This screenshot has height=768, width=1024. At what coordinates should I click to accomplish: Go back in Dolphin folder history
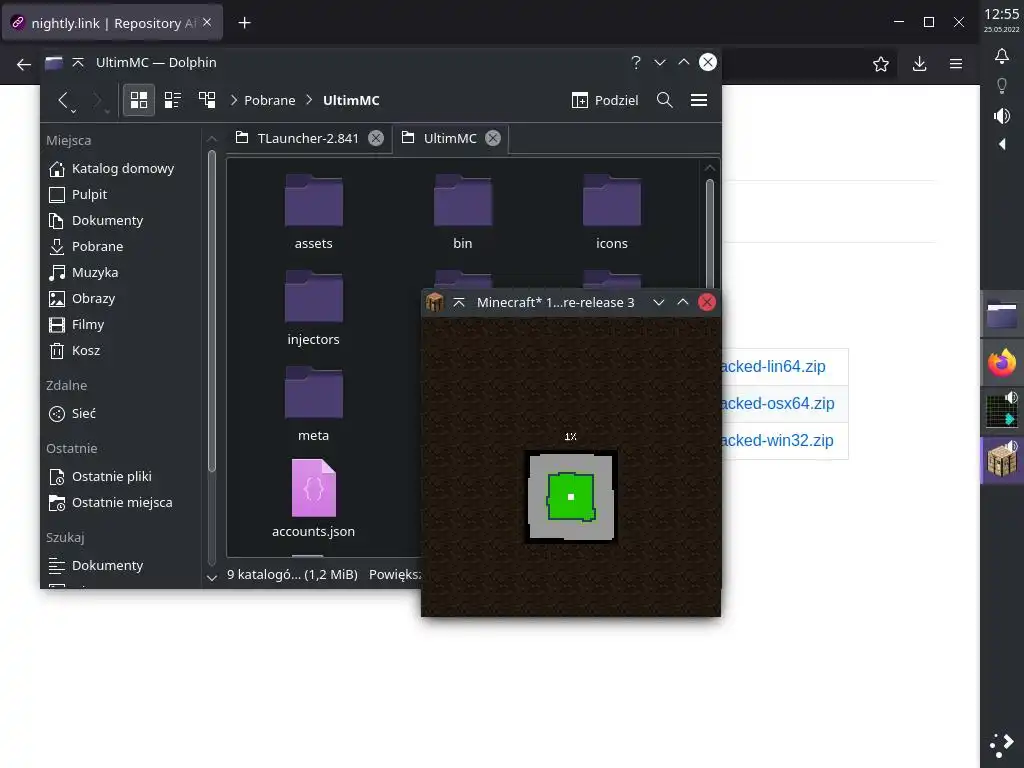63,100
